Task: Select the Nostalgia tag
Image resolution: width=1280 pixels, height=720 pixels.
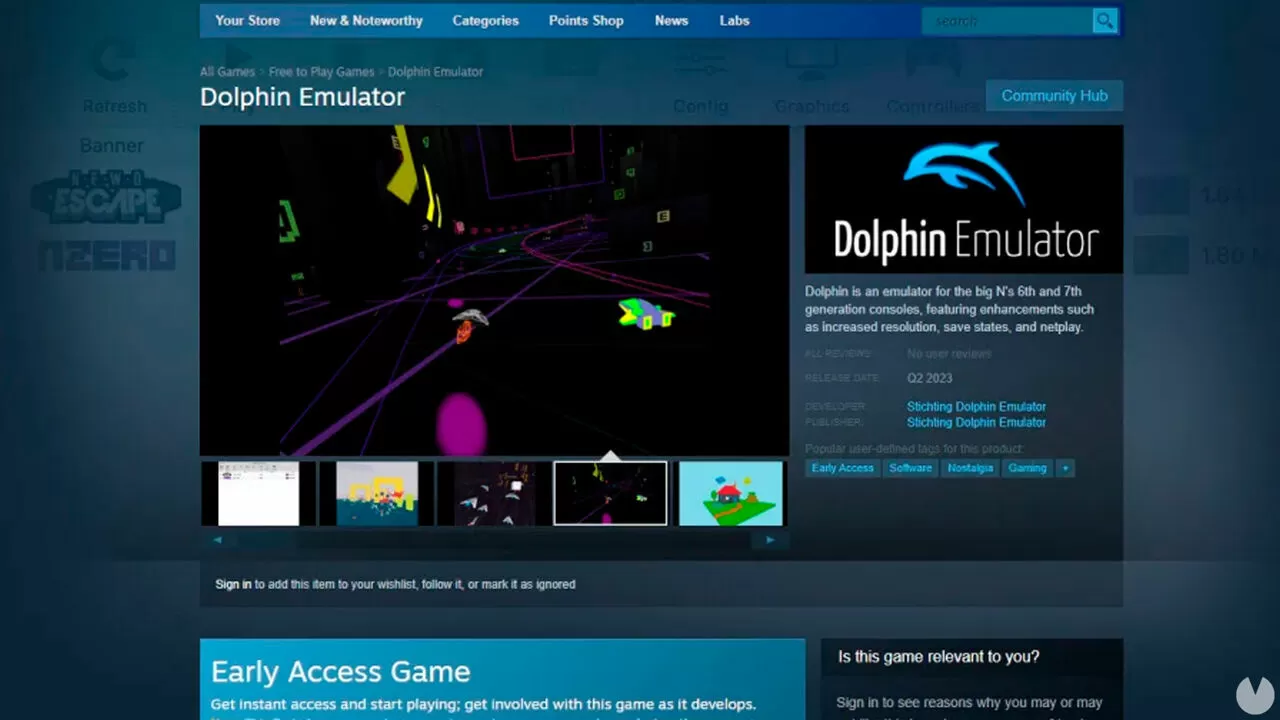Action: [970, 467]
